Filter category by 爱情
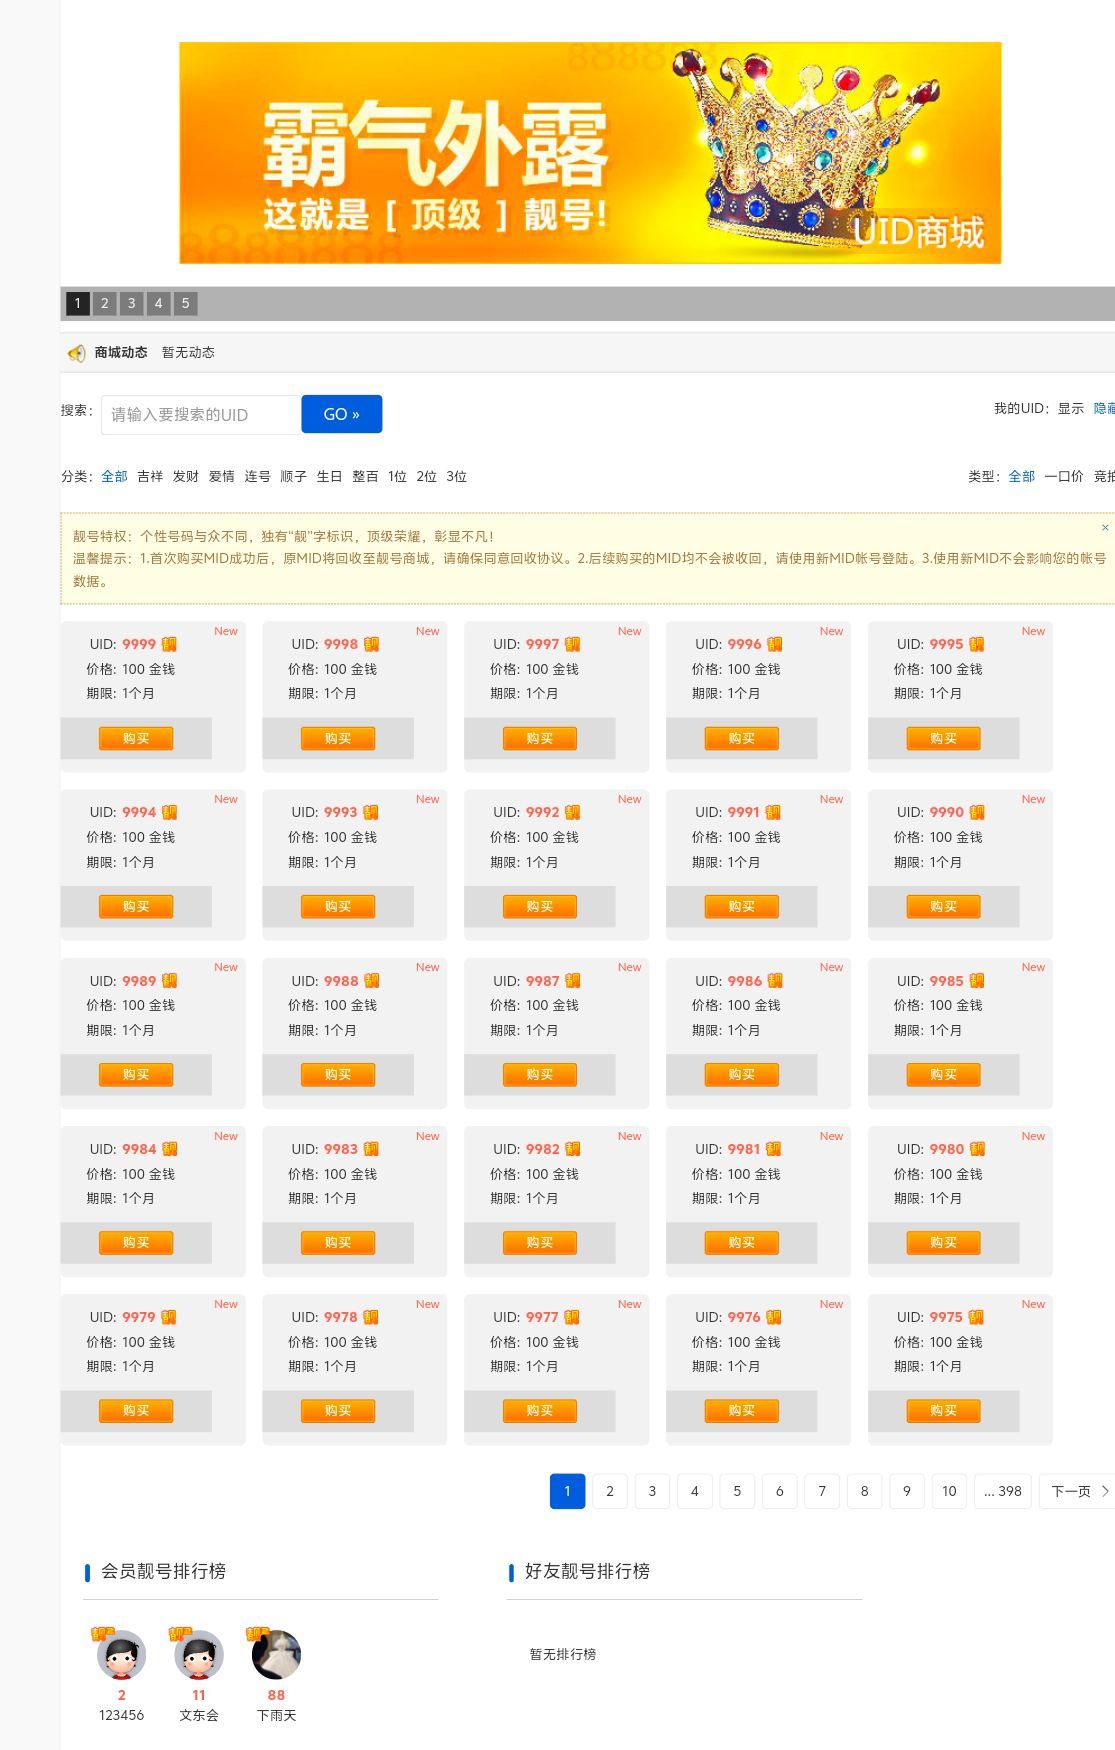1115x1750 pixels. pyautogui.click(x=222, y=477)
